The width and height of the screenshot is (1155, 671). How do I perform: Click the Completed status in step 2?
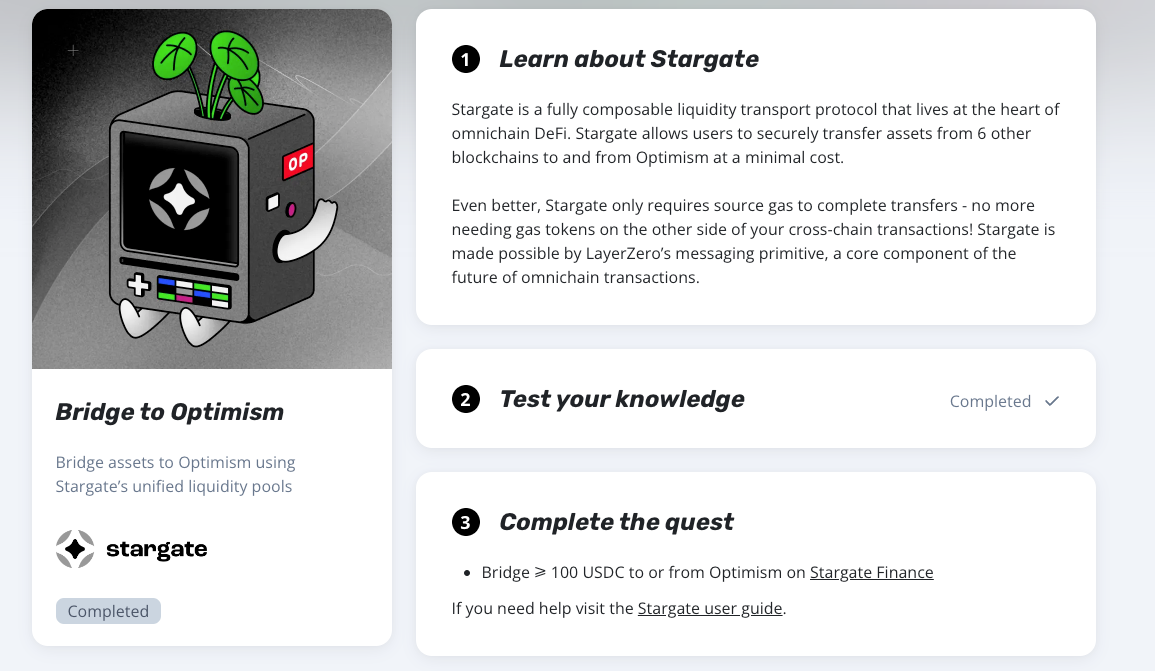[990, 401]
